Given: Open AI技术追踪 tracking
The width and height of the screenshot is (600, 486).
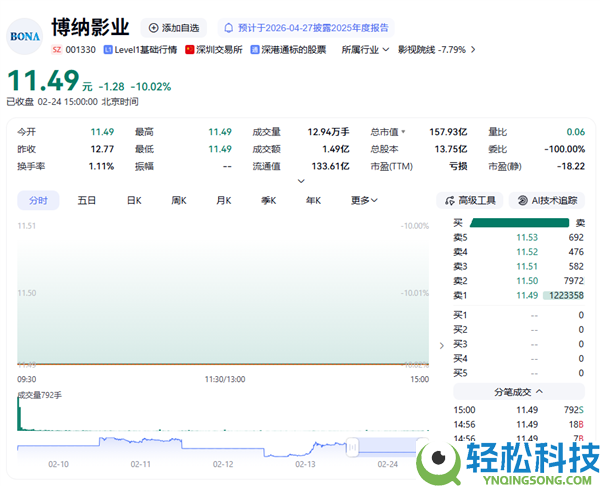Looking at the screenshot, I should point(547,200).
